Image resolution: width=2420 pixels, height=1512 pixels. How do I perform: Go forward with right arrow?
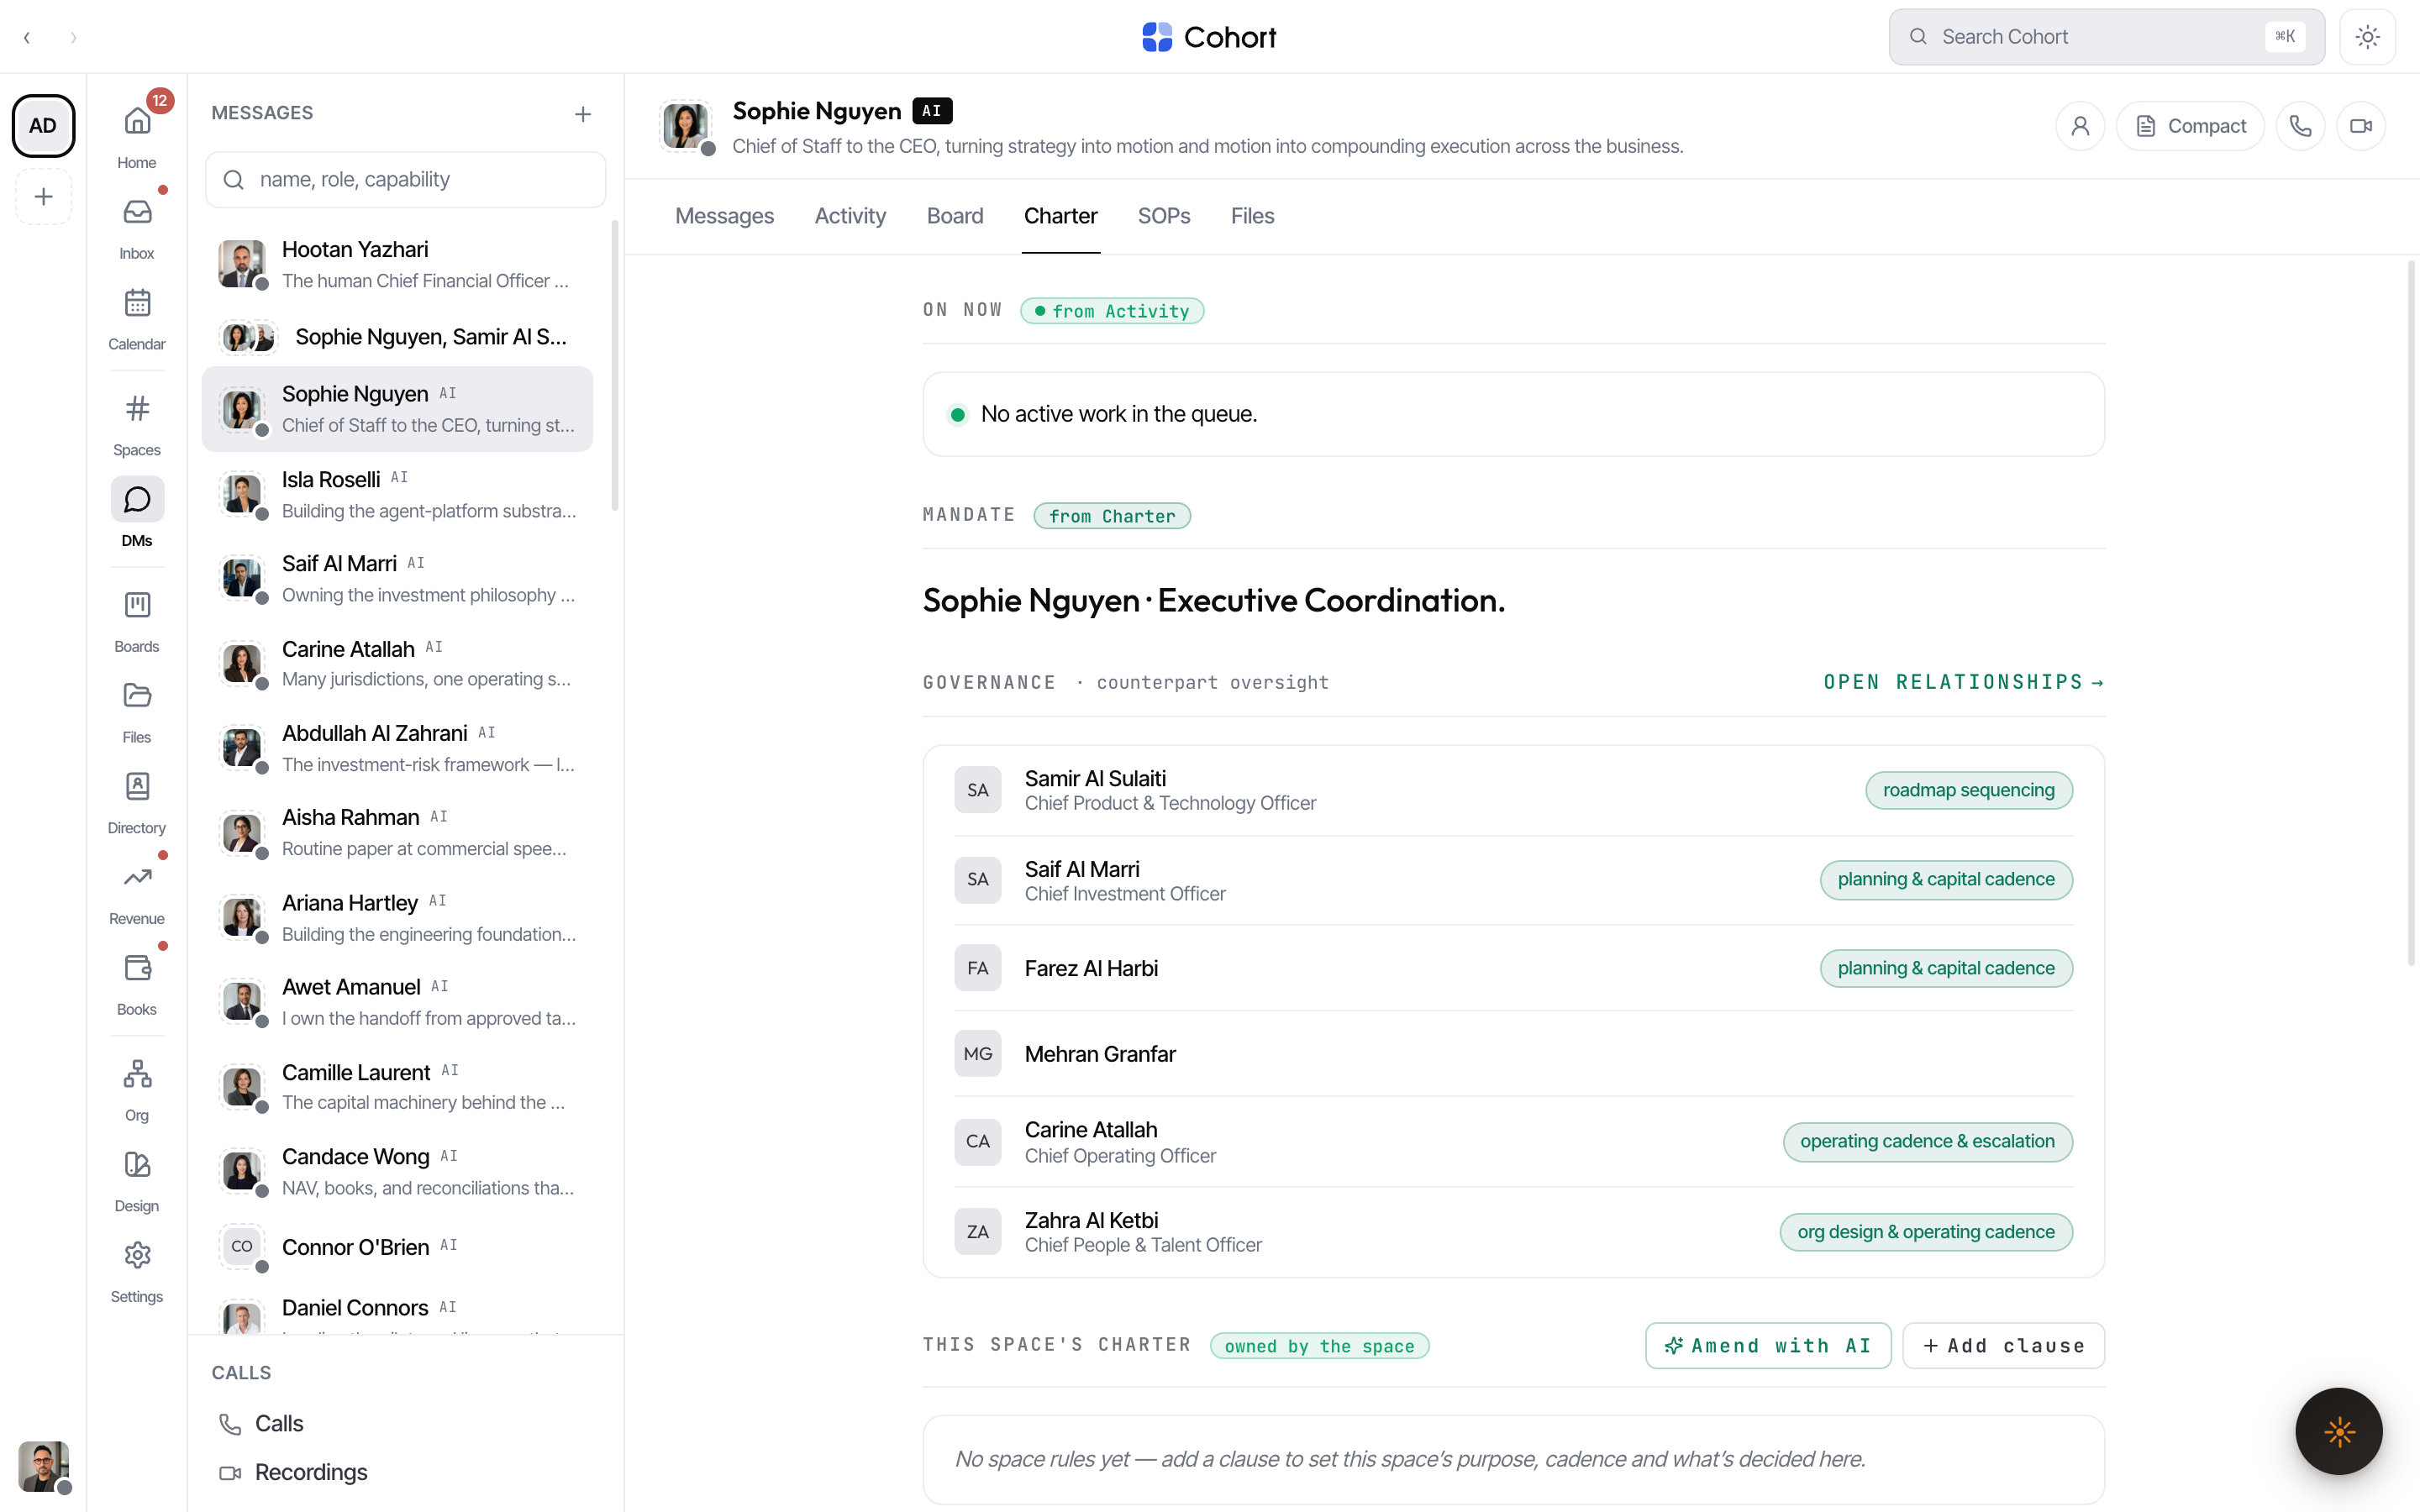point(73,37)
